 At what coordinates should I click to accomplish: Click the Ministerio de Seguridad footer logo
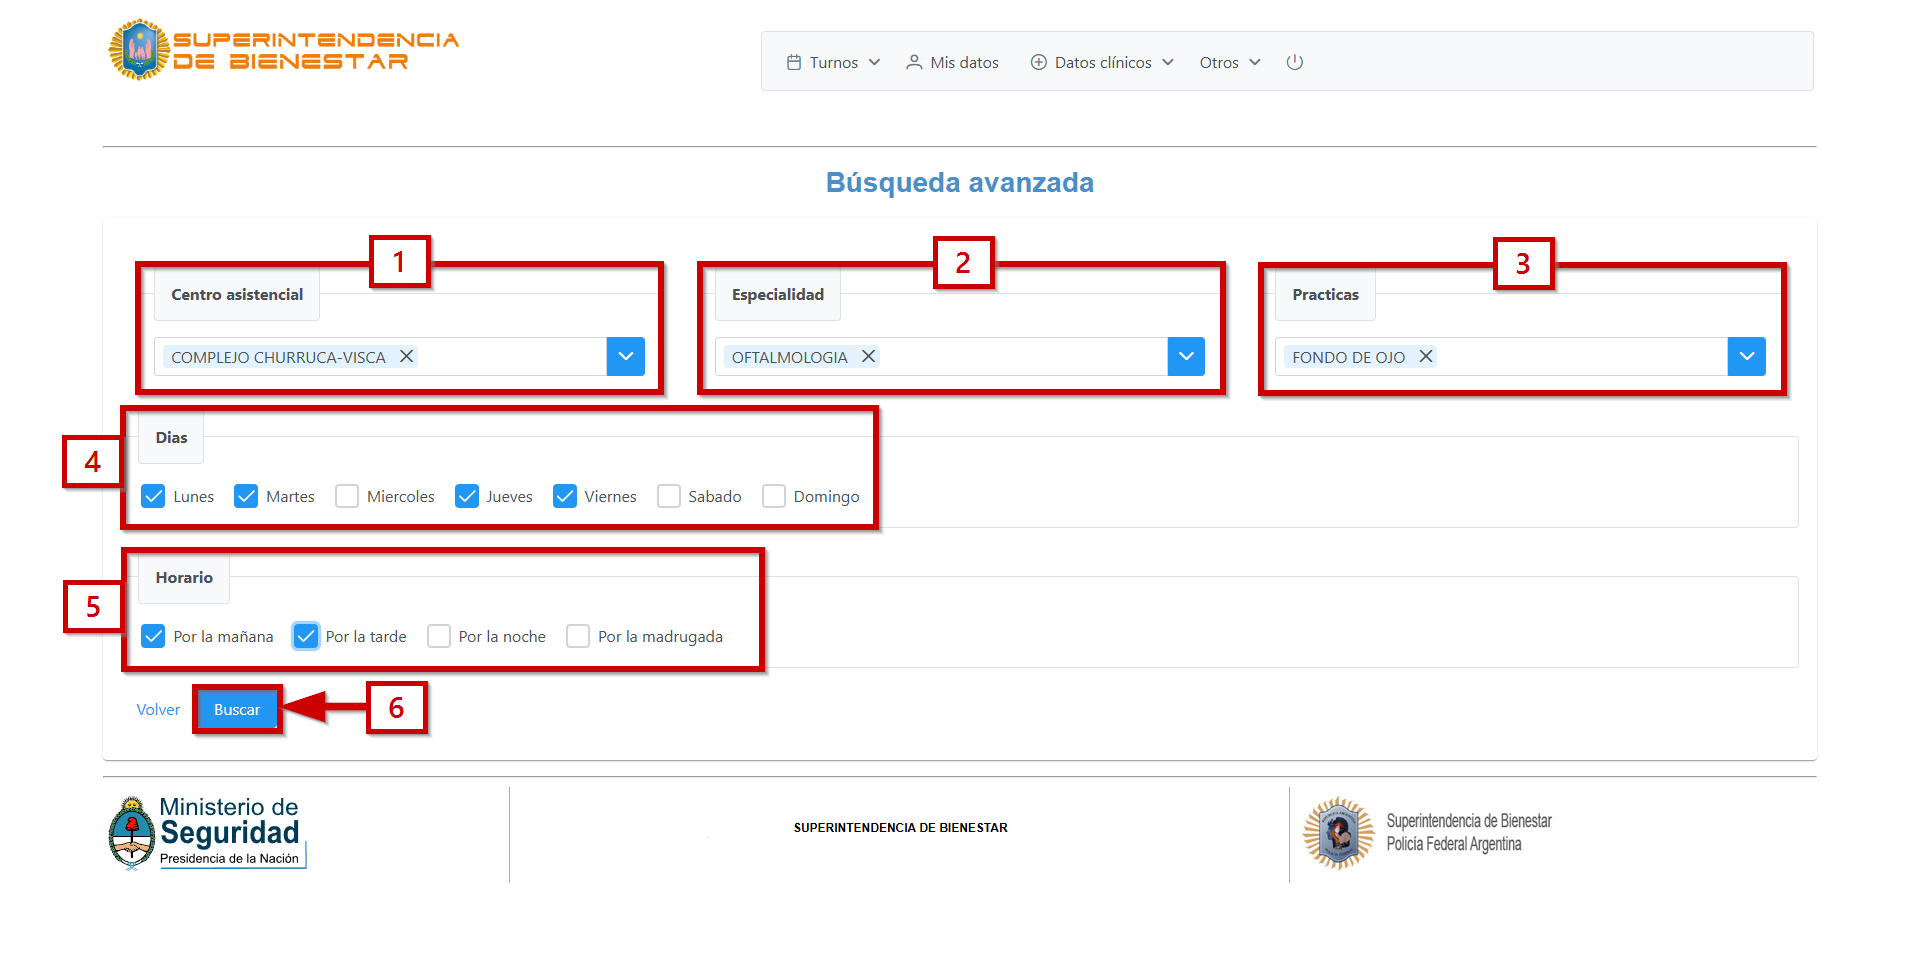click(207, 833)
